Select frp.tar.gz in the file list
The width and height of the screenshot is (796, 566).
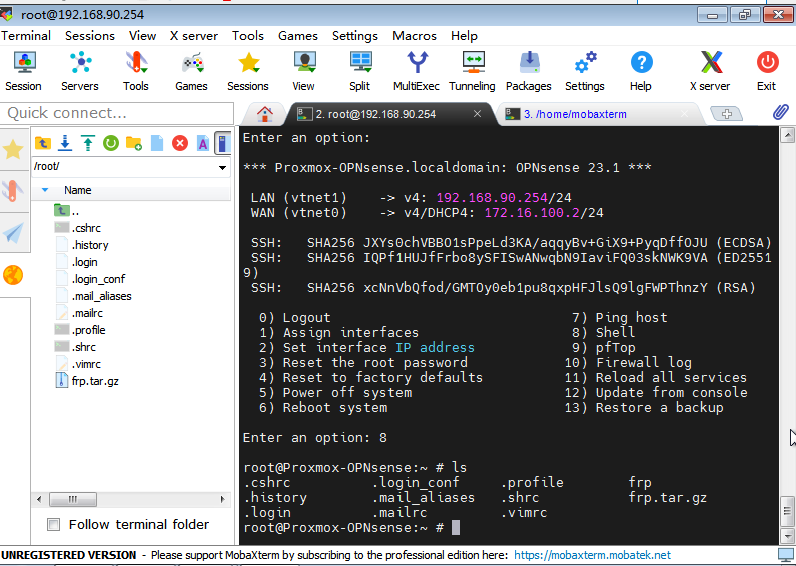point(95,381)
